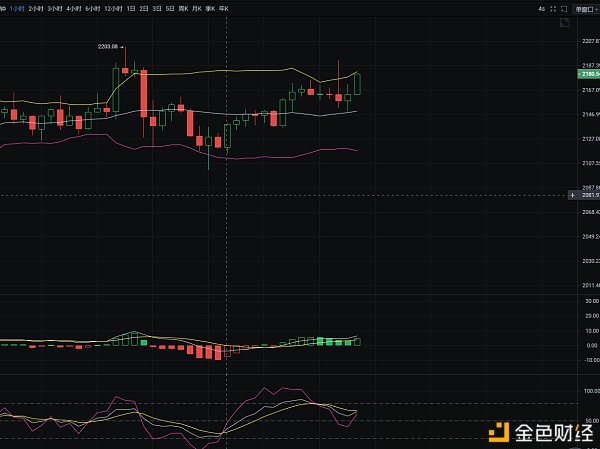Click the 2081.97 crosshair price label
The image size is (600, 449).
[x=588, y=195]
